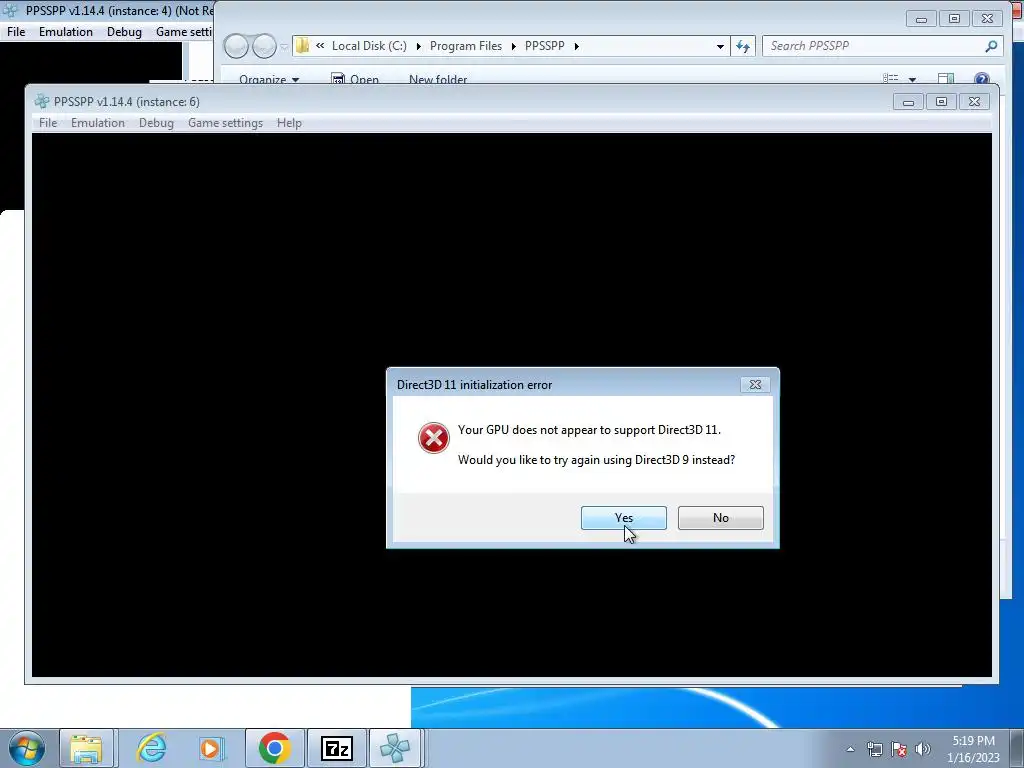Open Windows Explorer from taskbar

coord(86,748)
